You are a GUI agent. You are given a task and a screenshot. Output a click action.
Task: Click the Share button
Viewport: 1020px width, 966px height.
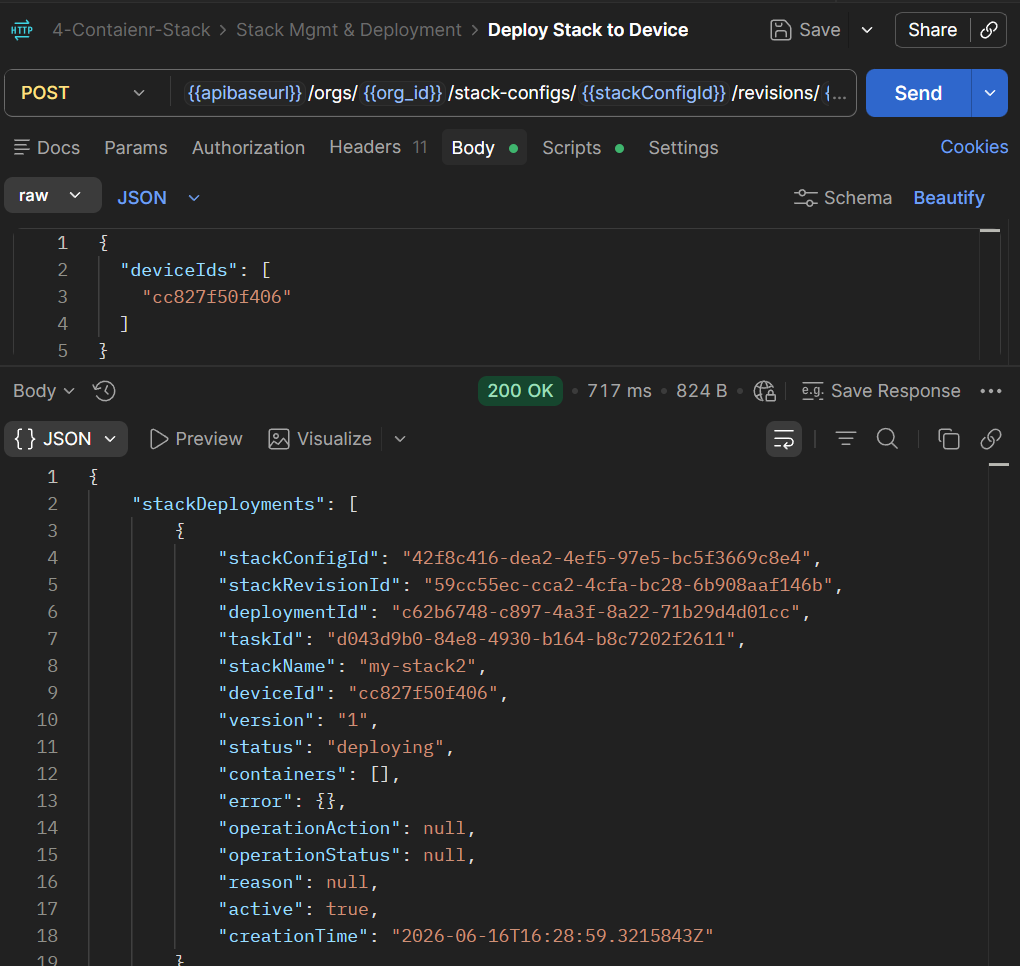(932, 30)
